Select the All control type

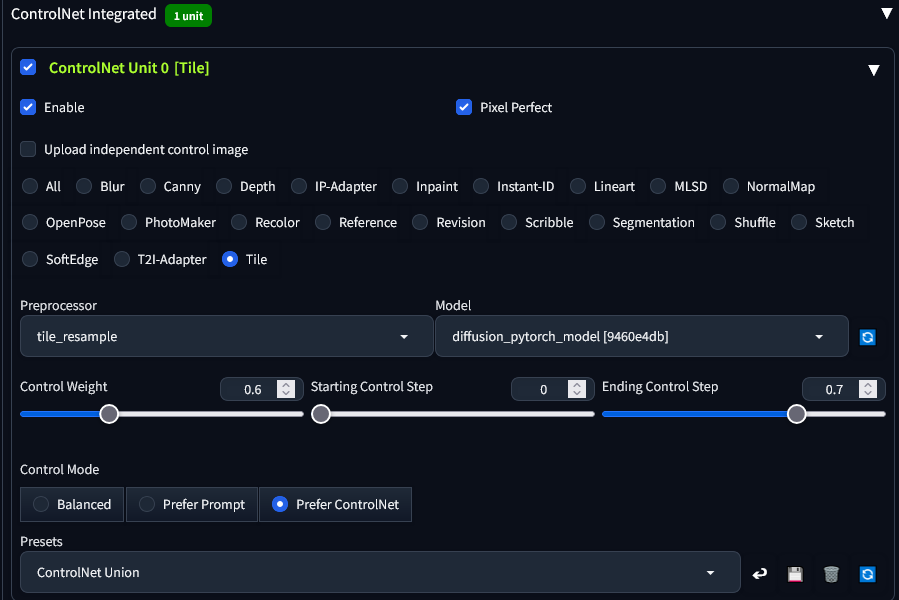(x=30, y=186)
